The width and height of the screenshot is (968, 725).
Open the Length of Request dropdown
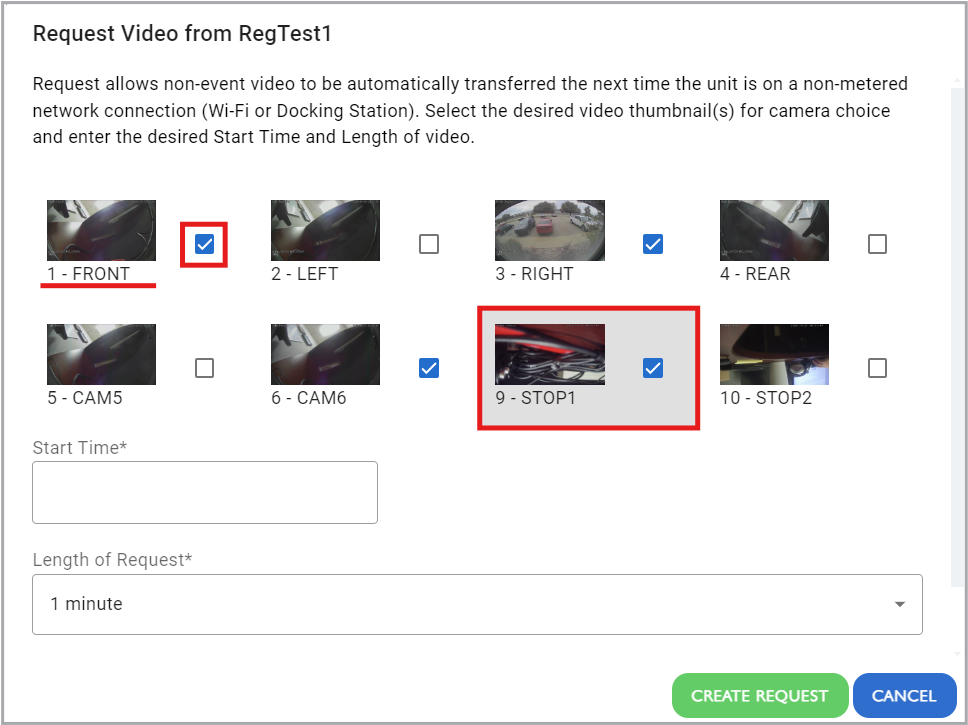tap(477, 604)
